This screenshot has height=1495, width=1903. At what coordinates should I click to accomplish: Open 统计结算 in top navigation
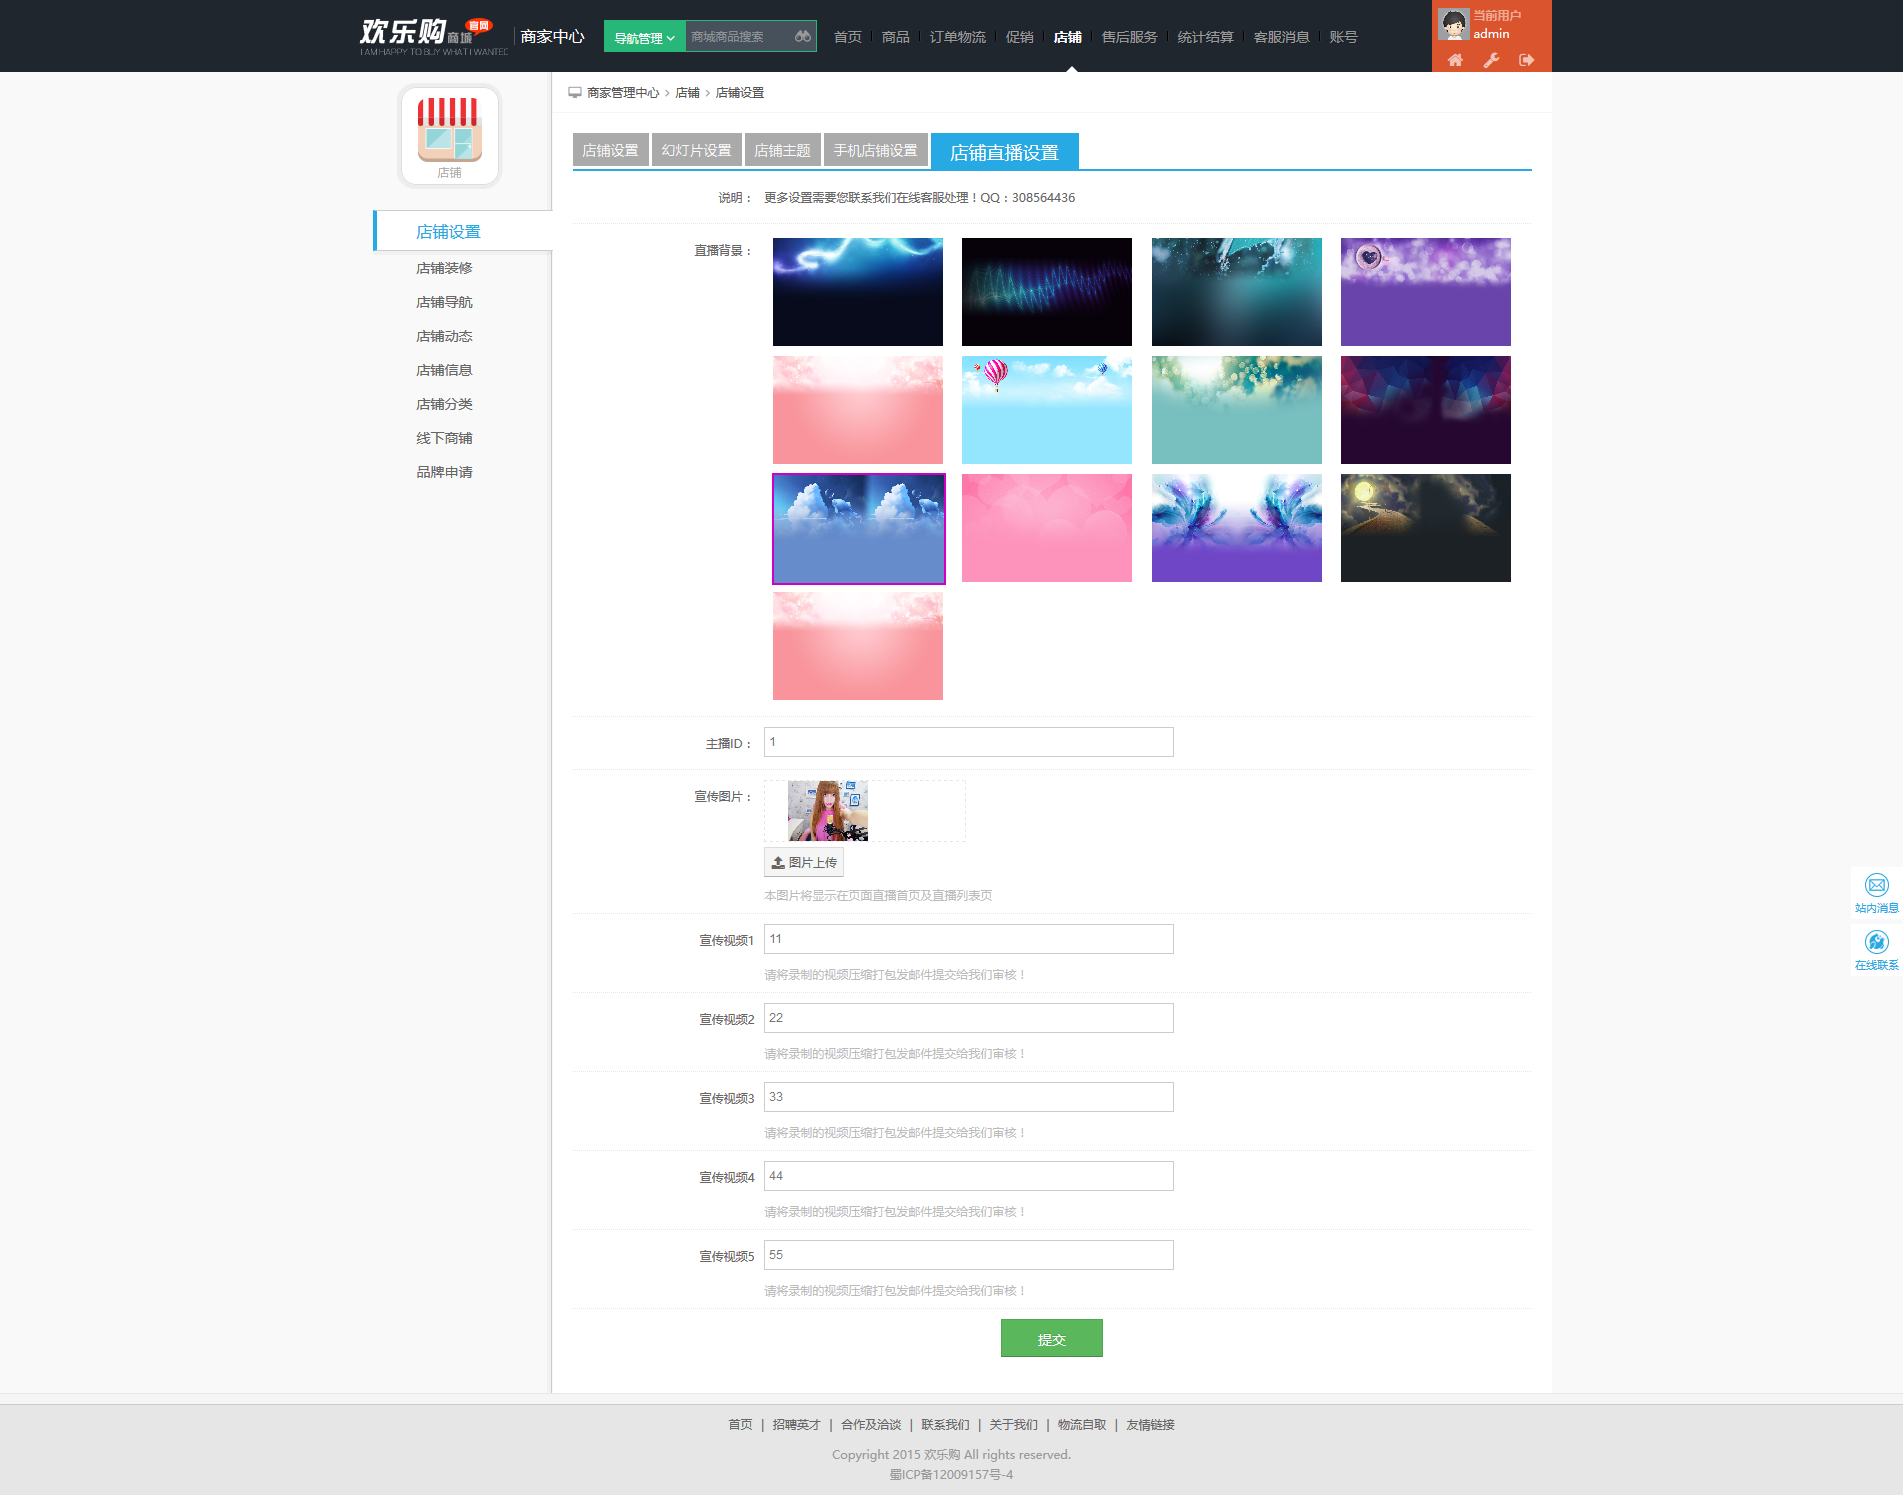(x=1206, y=37)
